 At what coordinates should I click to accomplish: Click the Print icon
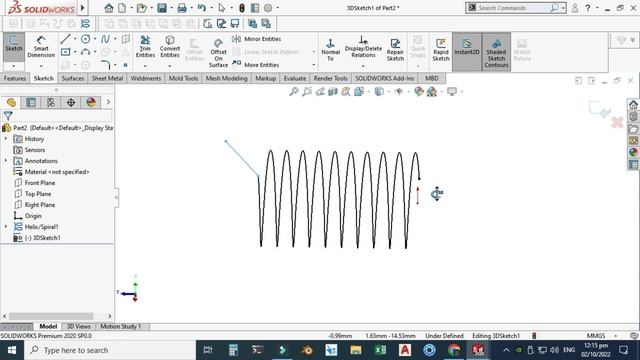click(x=182, y=8)
